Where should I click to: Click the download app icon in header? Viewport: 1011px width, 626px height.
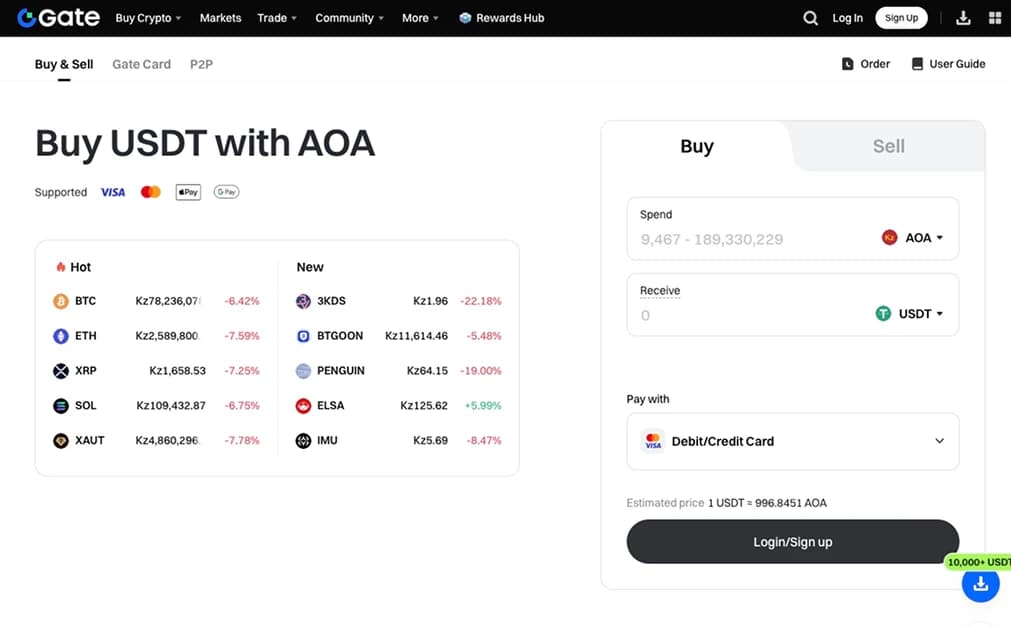point(963,18)
